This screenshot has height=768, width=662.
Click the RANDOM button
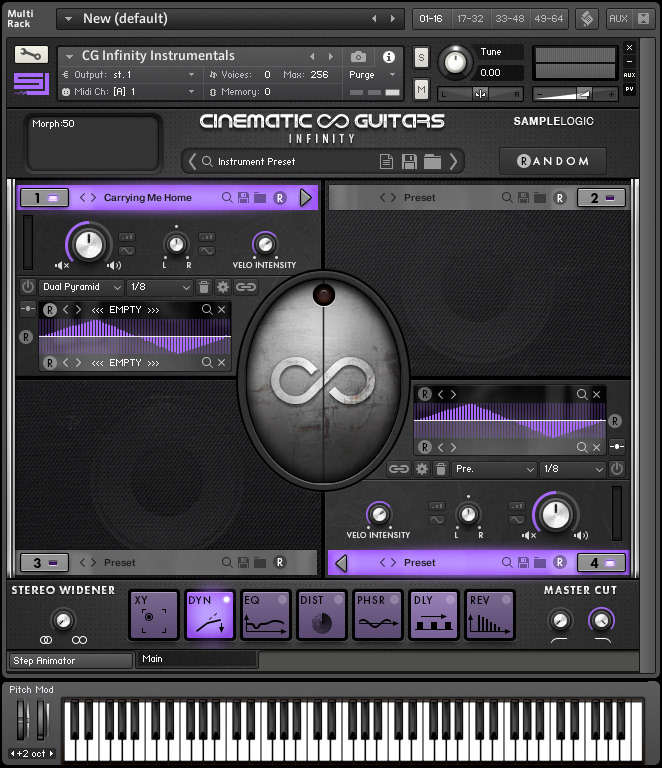coord(553,161)
